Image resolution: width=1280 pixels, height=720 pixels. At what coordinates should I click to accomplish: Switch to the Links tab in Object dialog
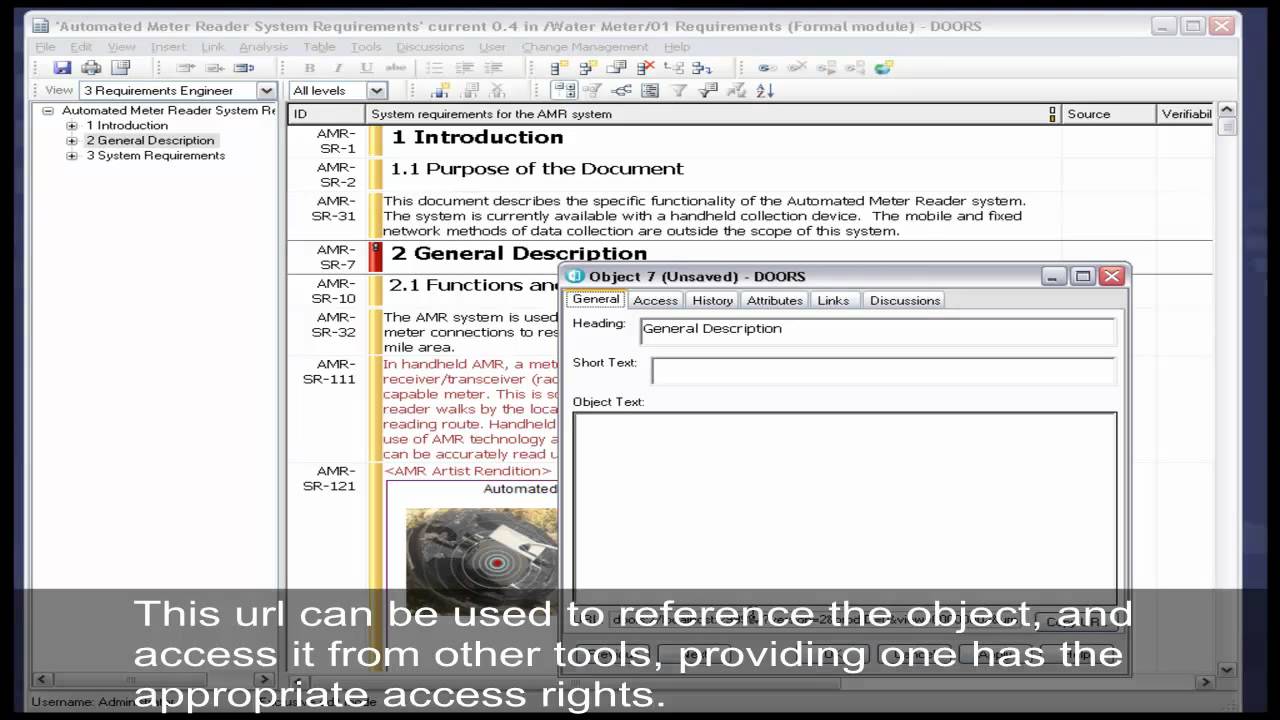tap(833, 300)
